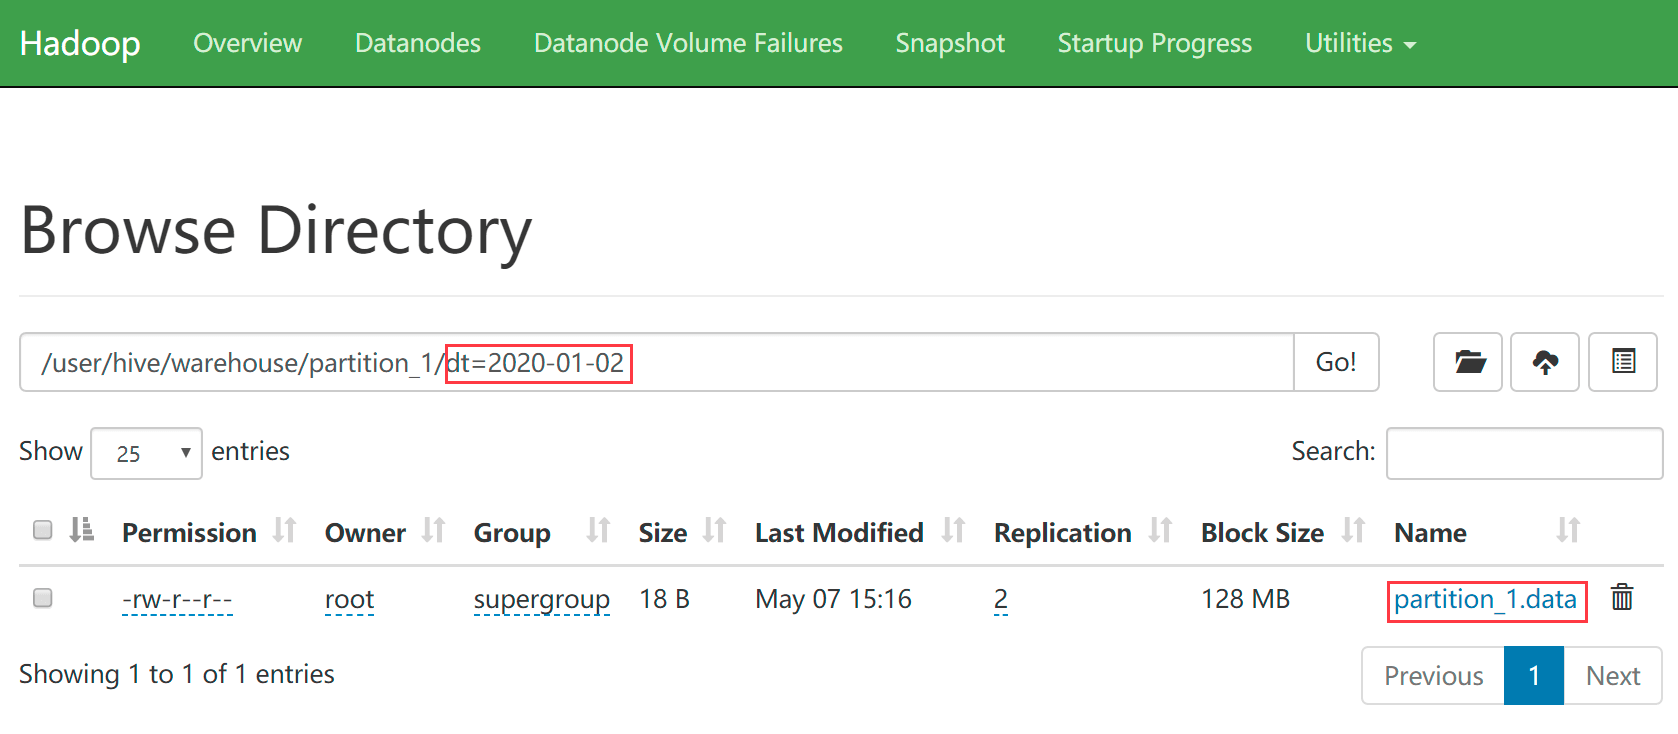
Task: Open the partition_1.data file link
Action: [x=1485, y=599]
